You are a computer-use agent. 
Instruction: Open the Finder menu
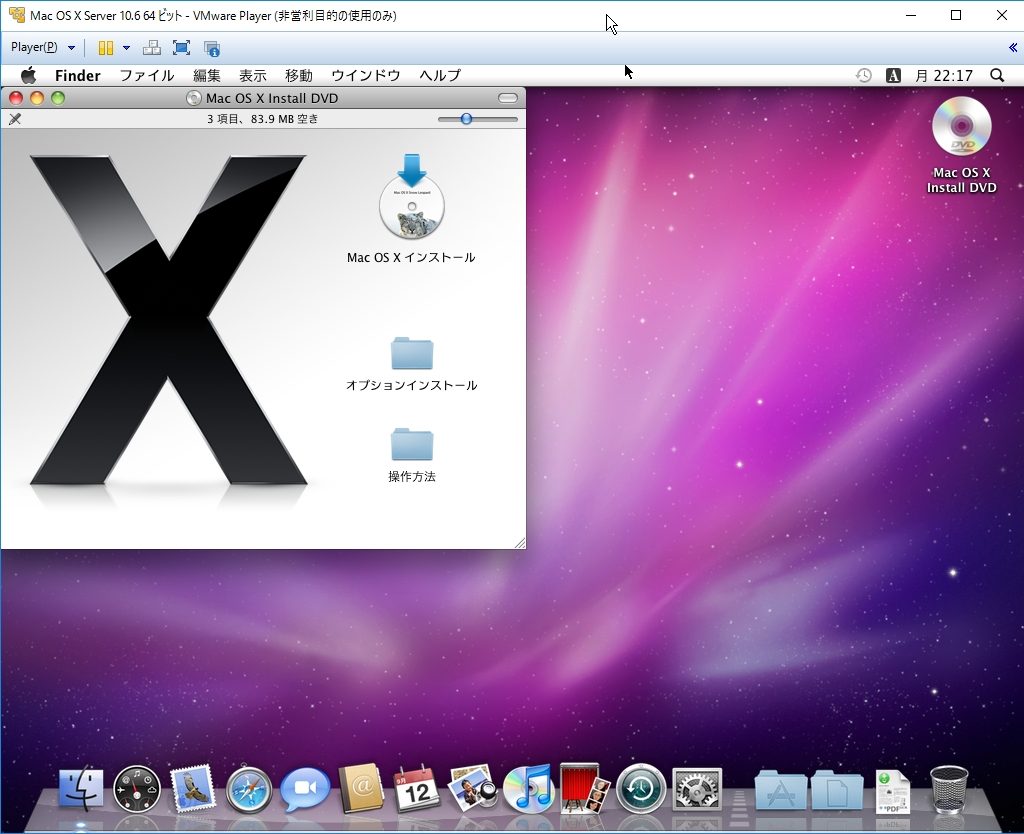point(78,76)
